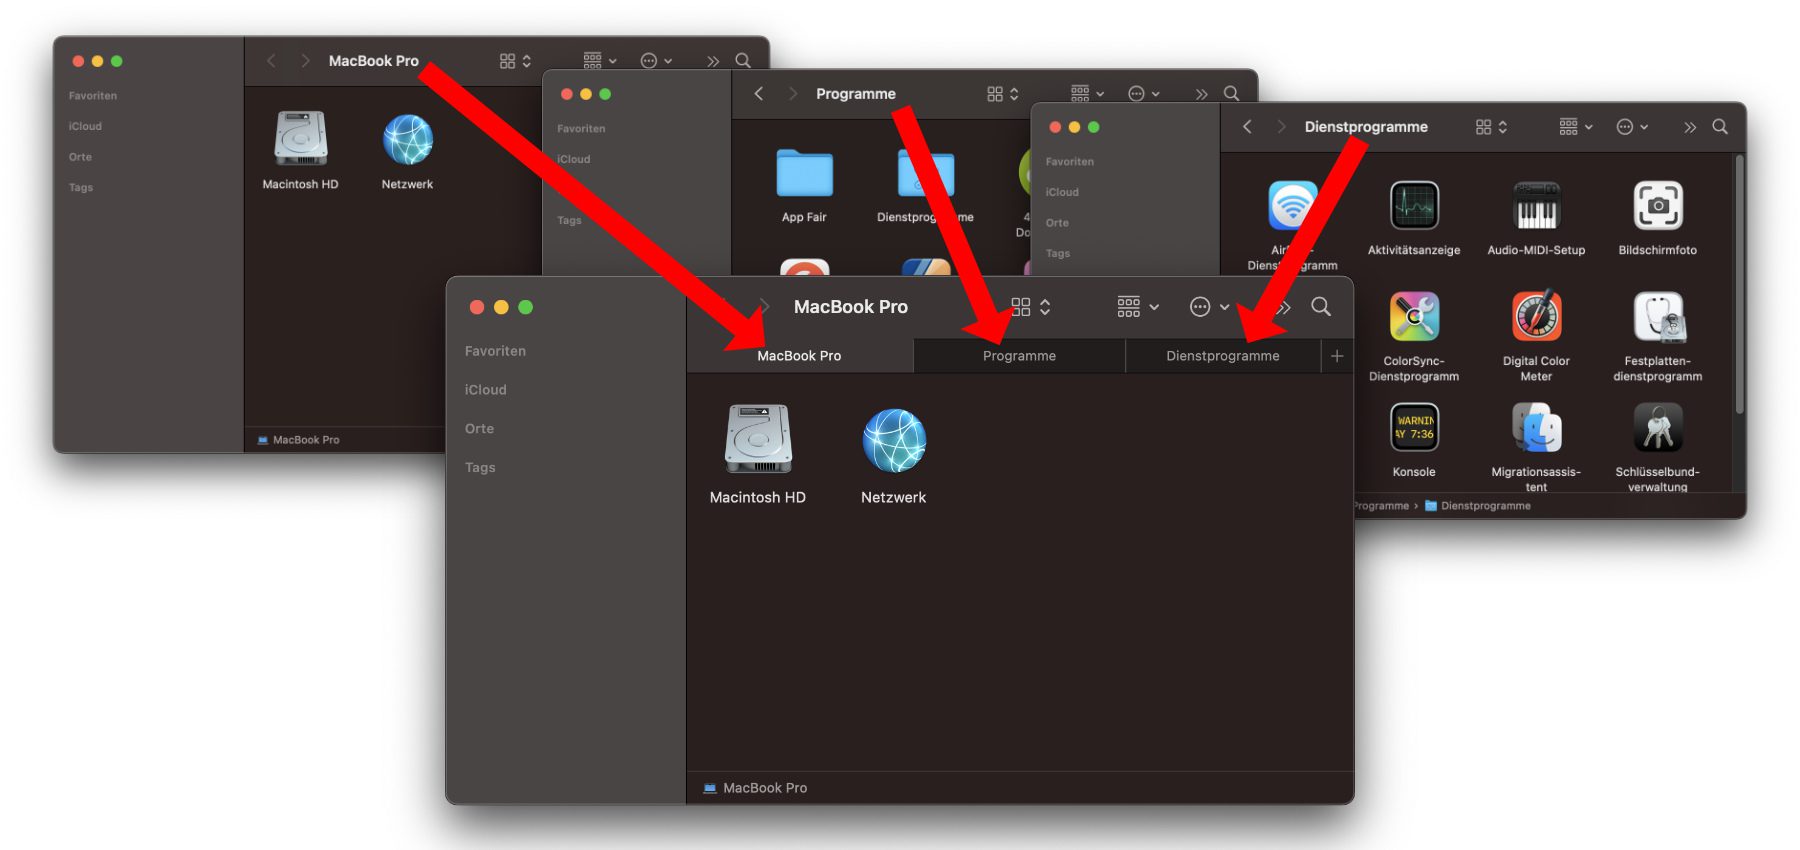
Task: Open action menu in front window toolbar
Action: point(1208,307)
